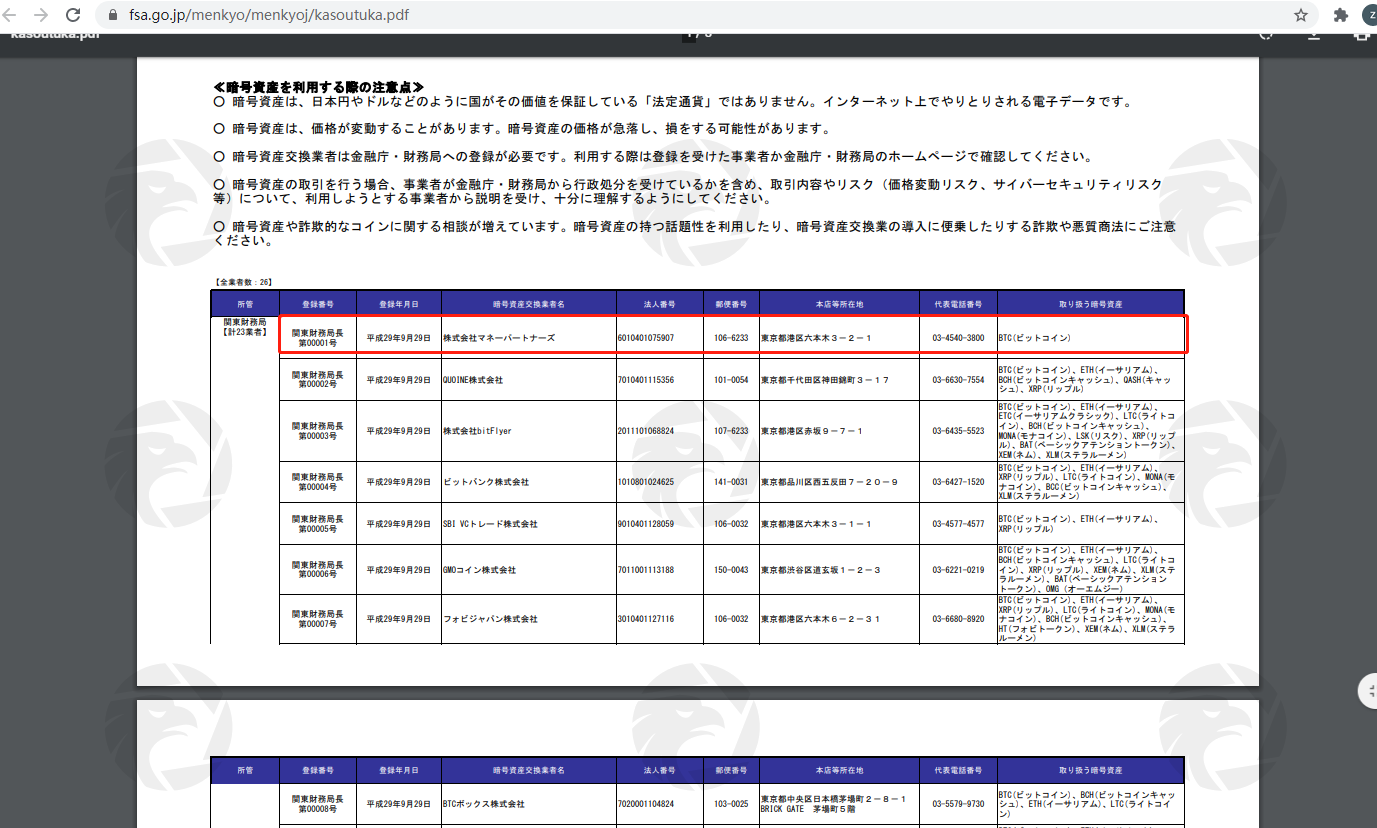Select company name BTCボックス株式会社

[483, 804]
